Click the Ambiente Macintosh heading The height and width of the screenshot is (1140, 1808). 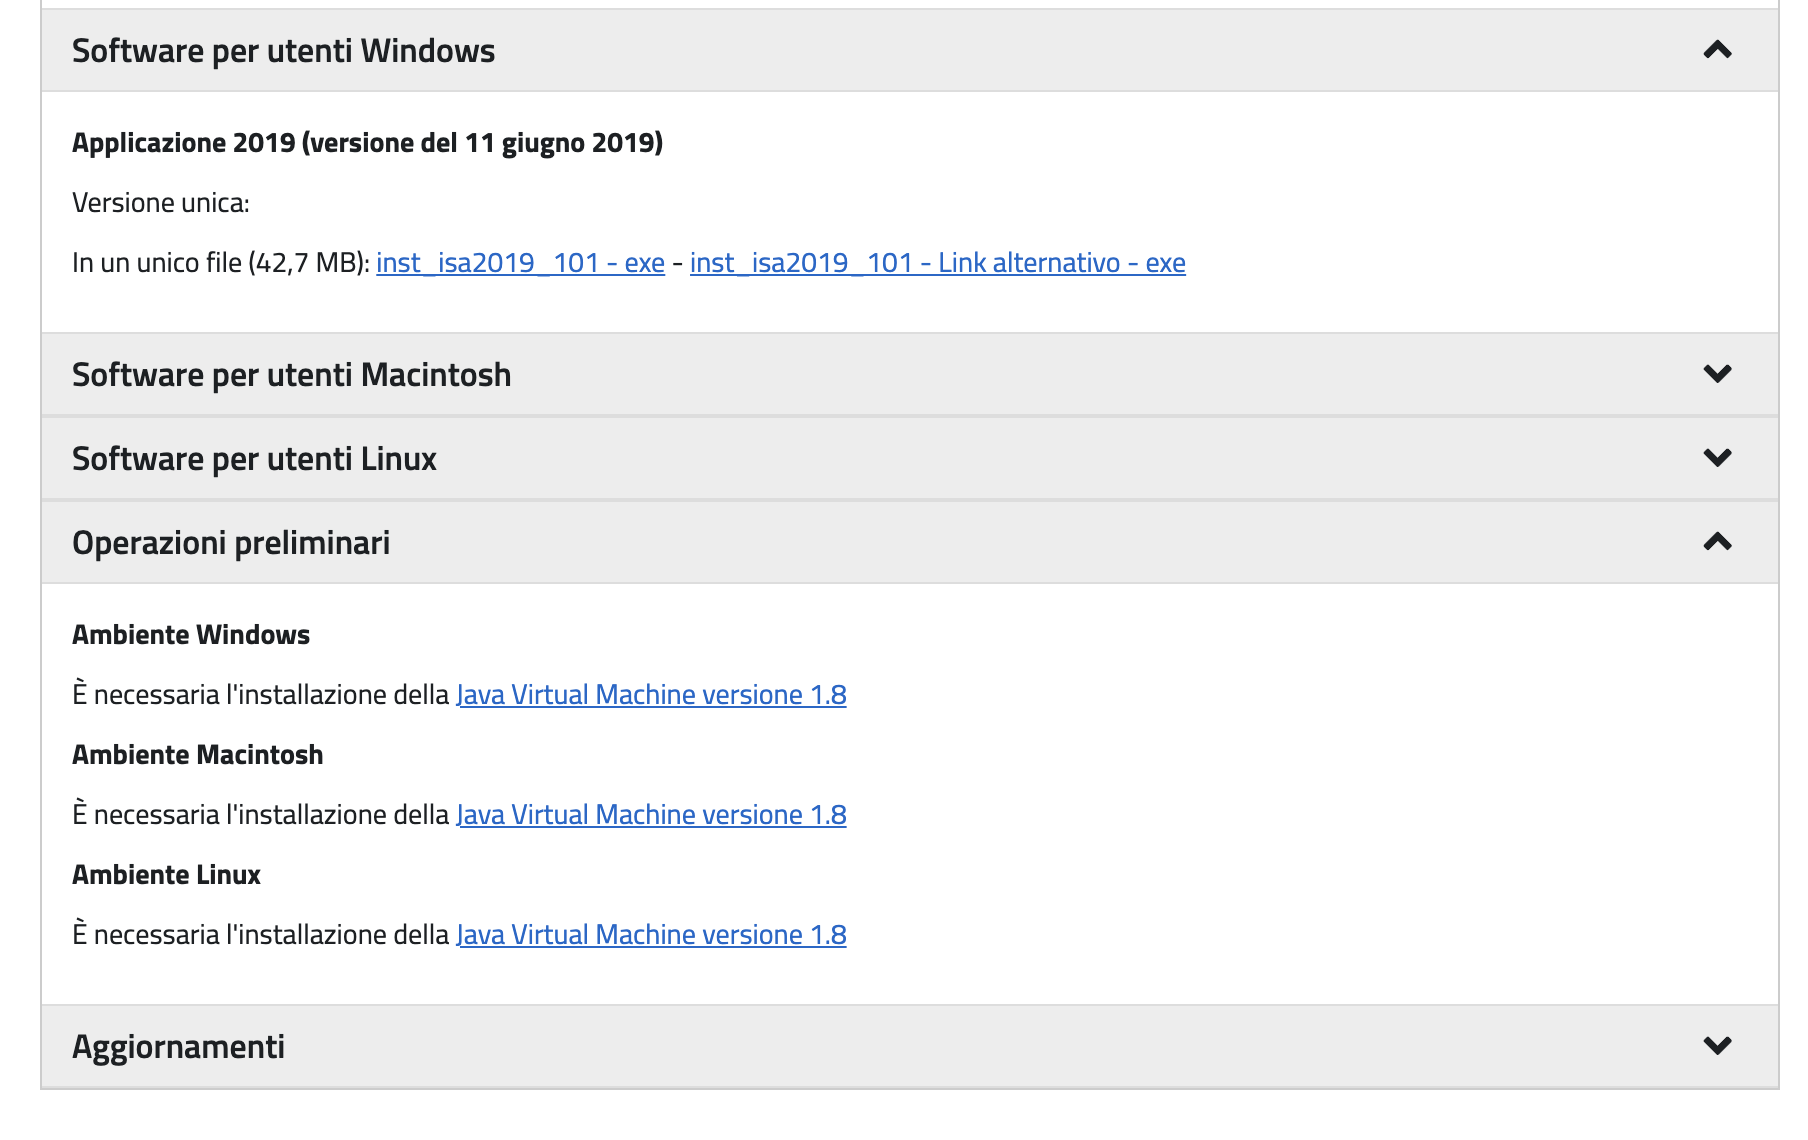(198, 755)
